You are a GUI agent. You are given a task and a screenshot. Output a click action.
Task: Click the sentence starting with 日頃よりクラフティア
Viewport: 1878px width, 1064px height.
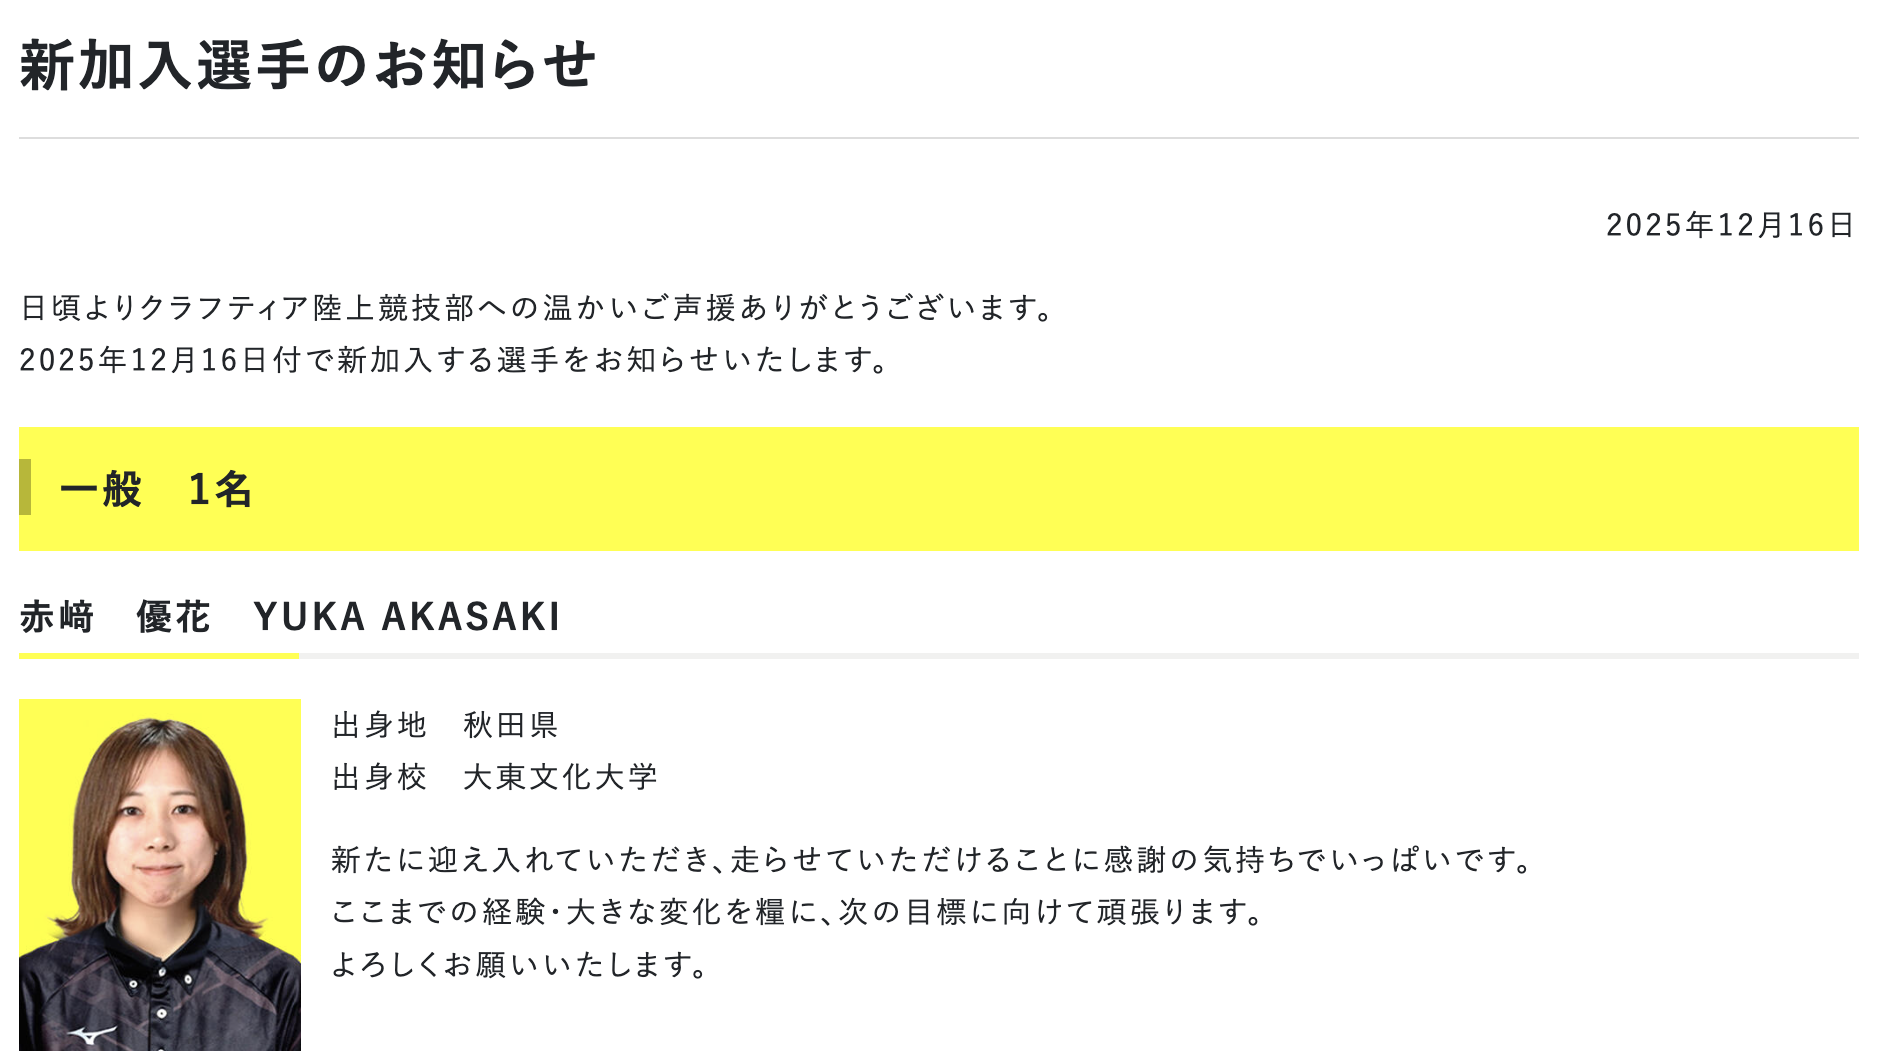click(538, 308)
